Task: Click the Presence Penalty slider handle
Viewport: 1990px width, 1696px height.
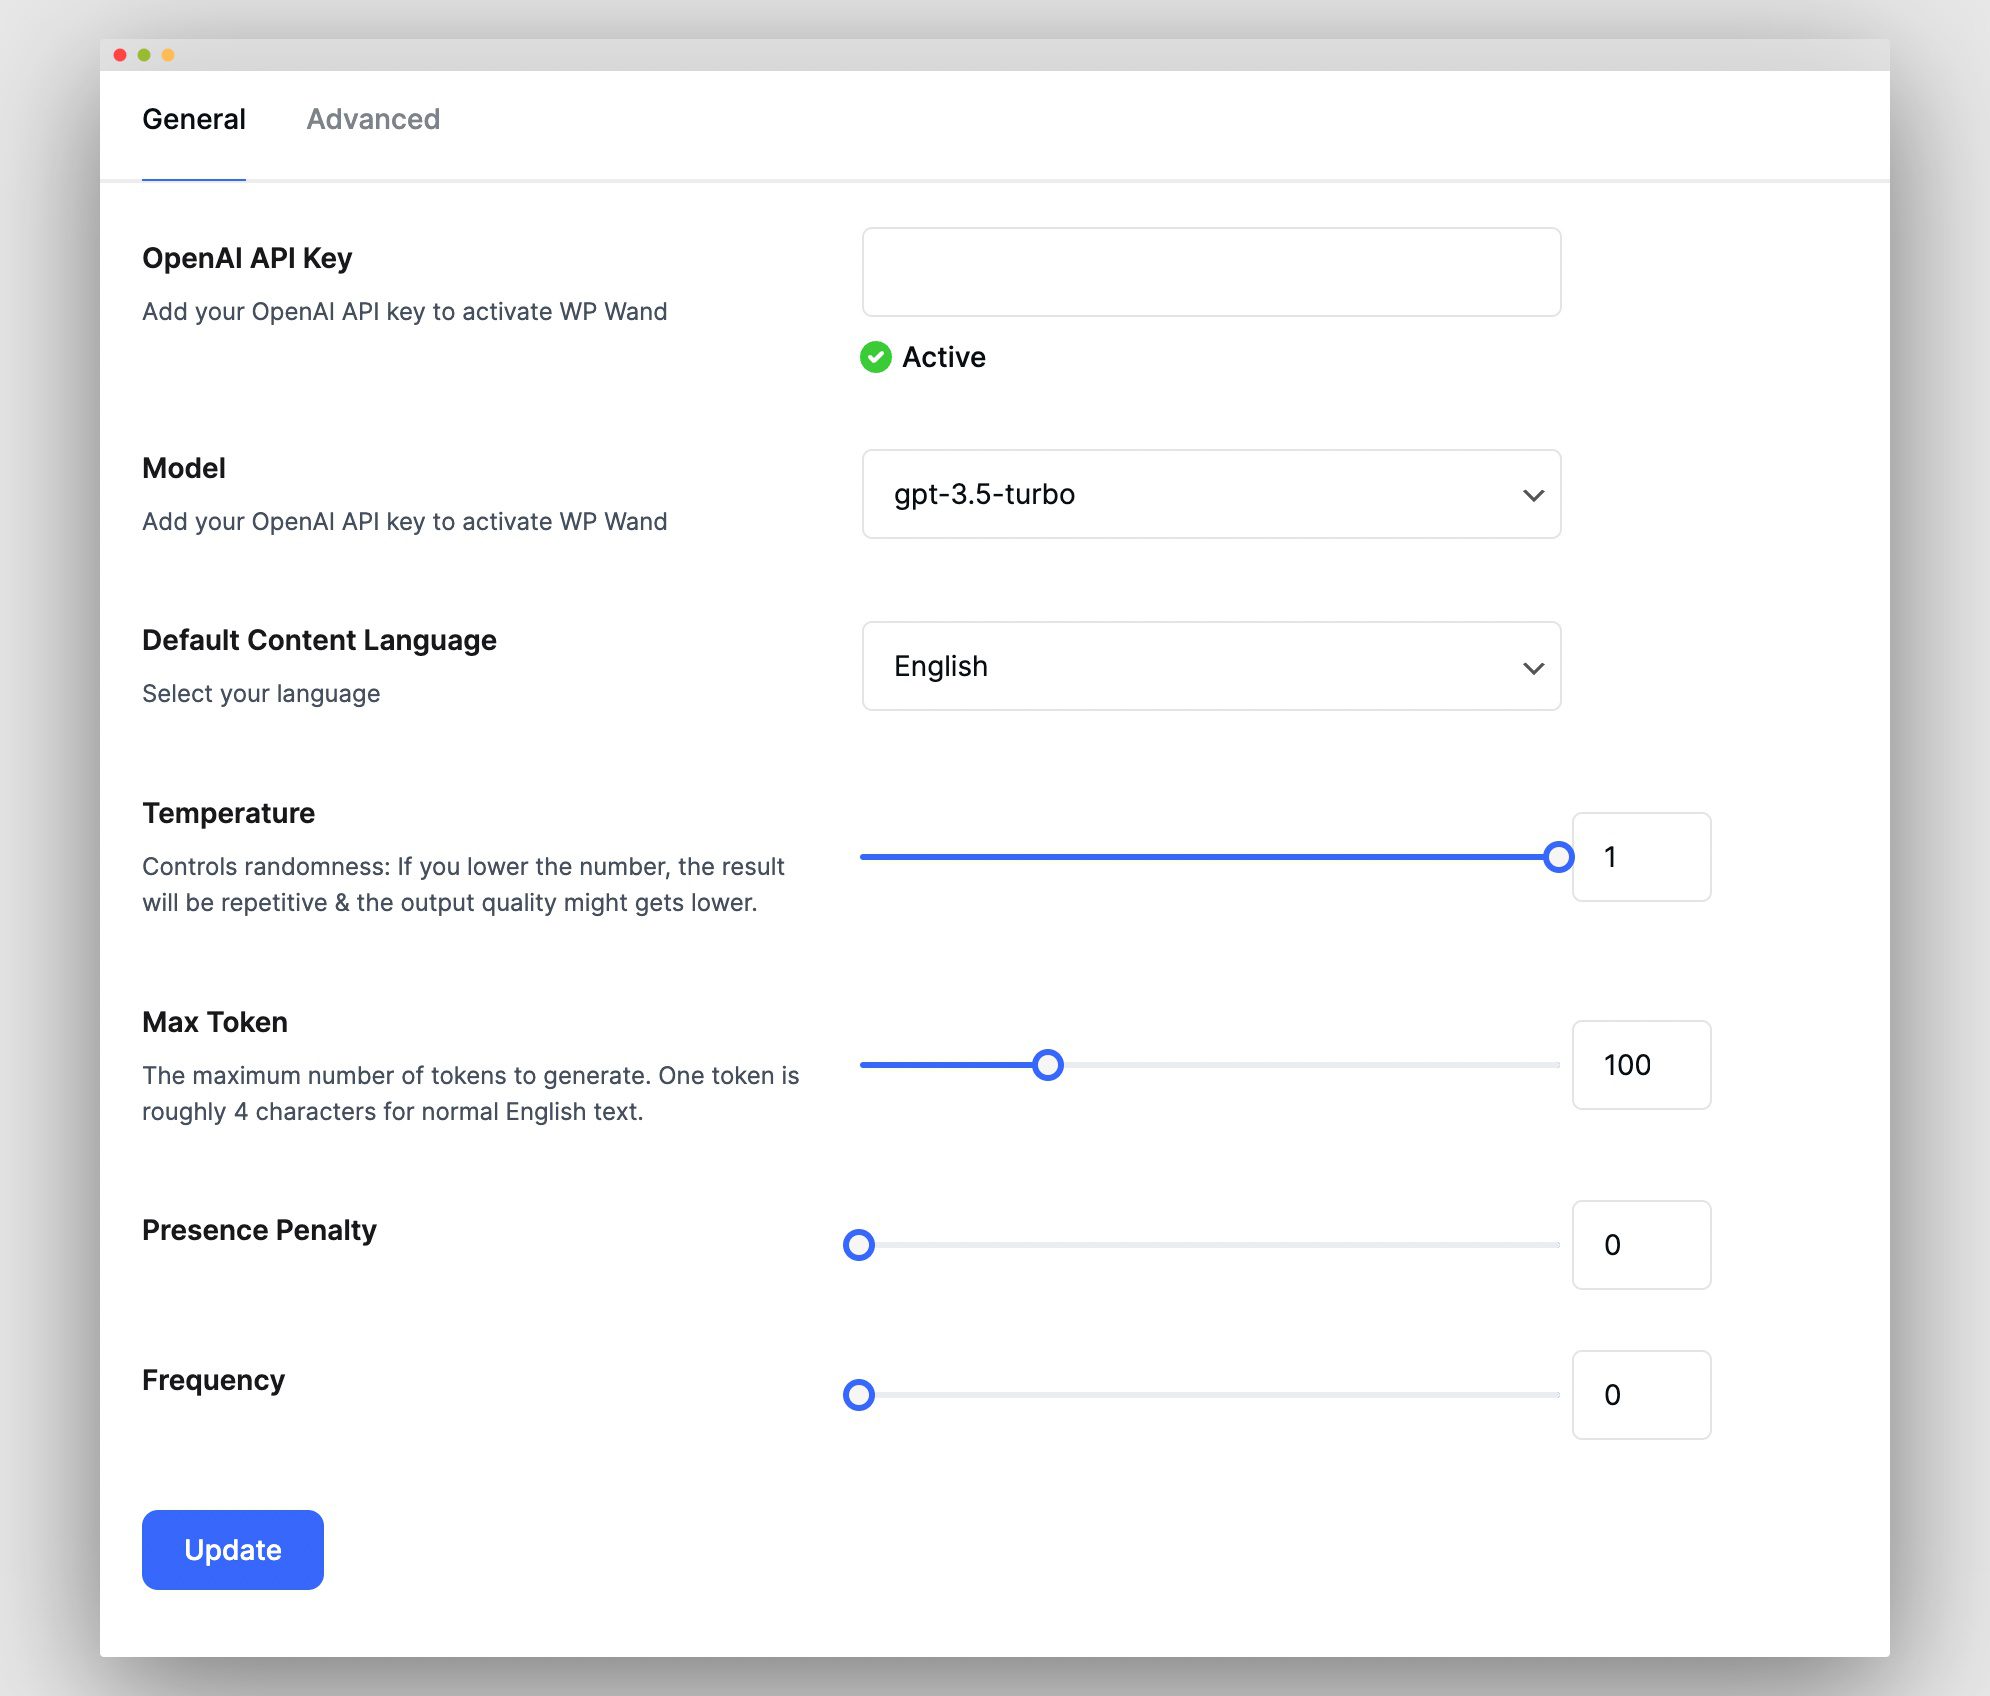Action: tap(859, 1245)
